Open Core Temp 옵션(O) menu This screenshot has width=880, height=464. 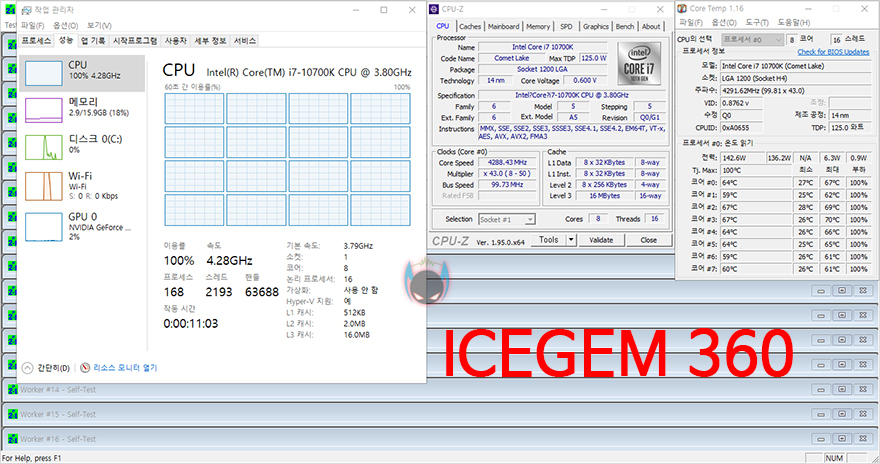[724, 22]
